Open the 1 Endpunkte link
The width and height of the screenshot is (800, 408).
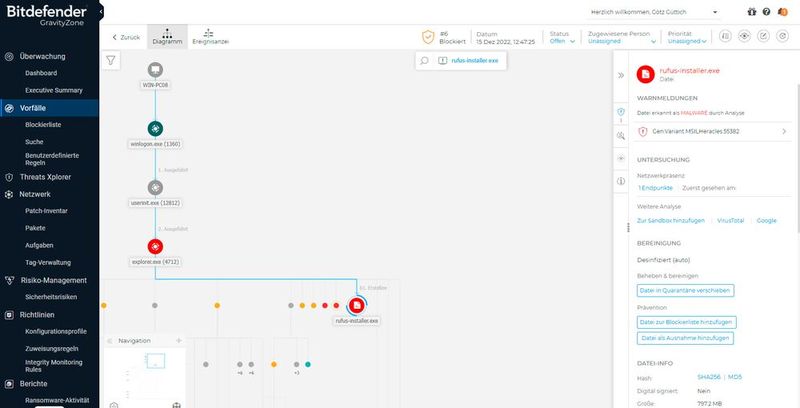[x=655, y=188]
